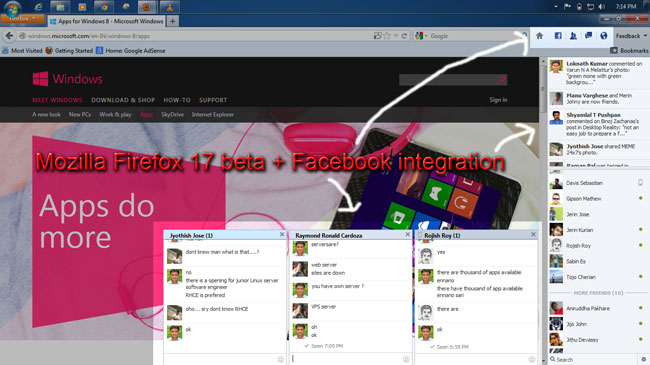Screen dimensions: 650x365
Task: Go to 'A new look' subpage
Action: [x=46, y=114]
